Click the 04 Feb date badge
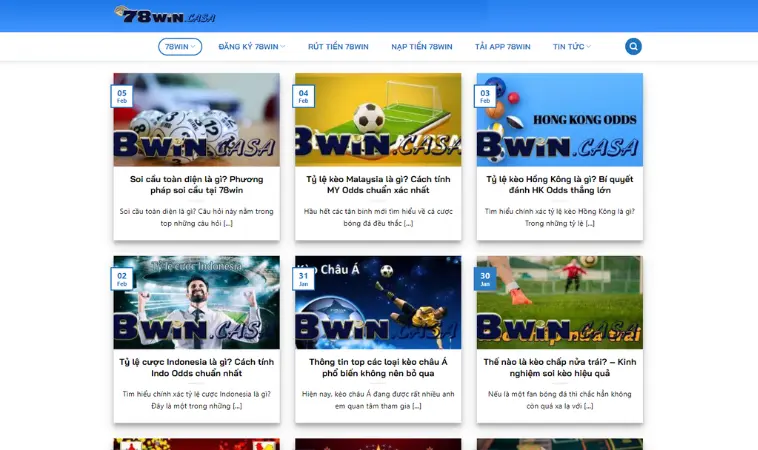This screenshot has width=758, height=450. pyautogui.click(x=303, y=94)
